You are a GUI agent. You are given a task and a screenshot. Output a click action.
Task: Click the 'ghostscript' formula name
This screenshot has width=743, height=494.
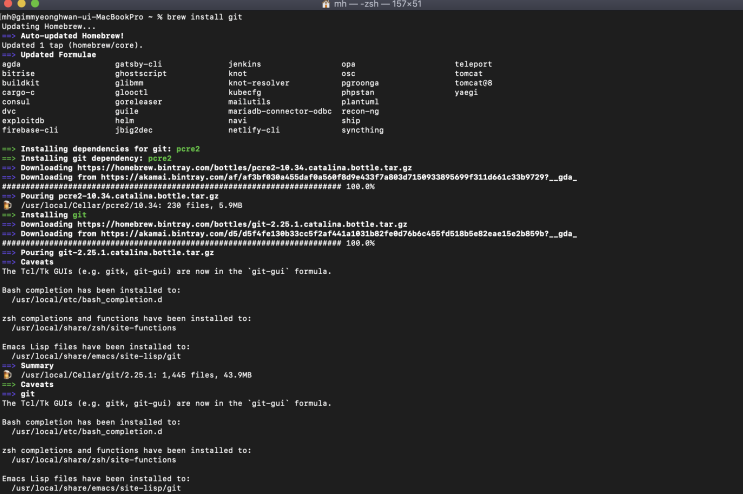tap(141, 73)
